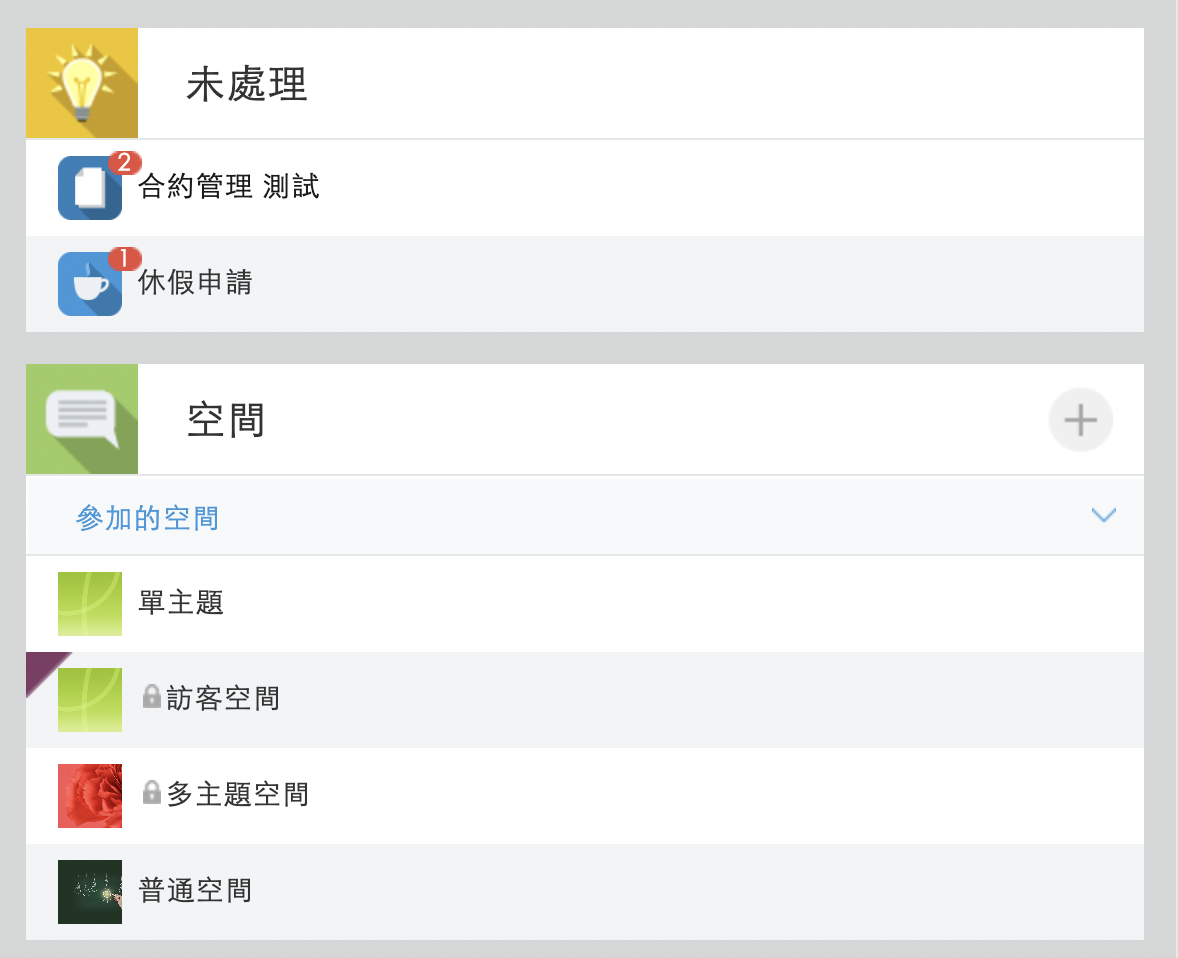Click the lock icon beside 訪客空間
Screen dimensions: 1178x958
click(x=152, y=697)
